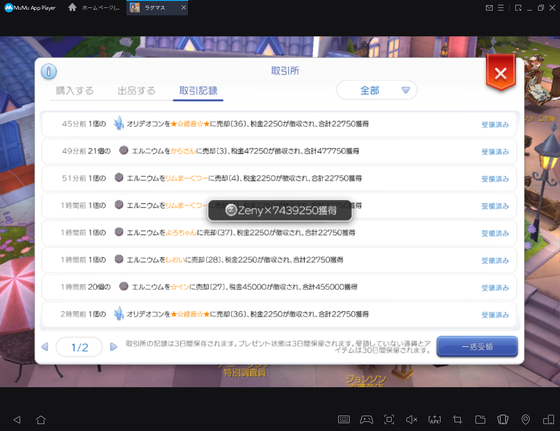This screenshot has height=431, width=560.
Task: Open the keyboard mapping icon
Action: pyautogui.click(x=344, y=420)
